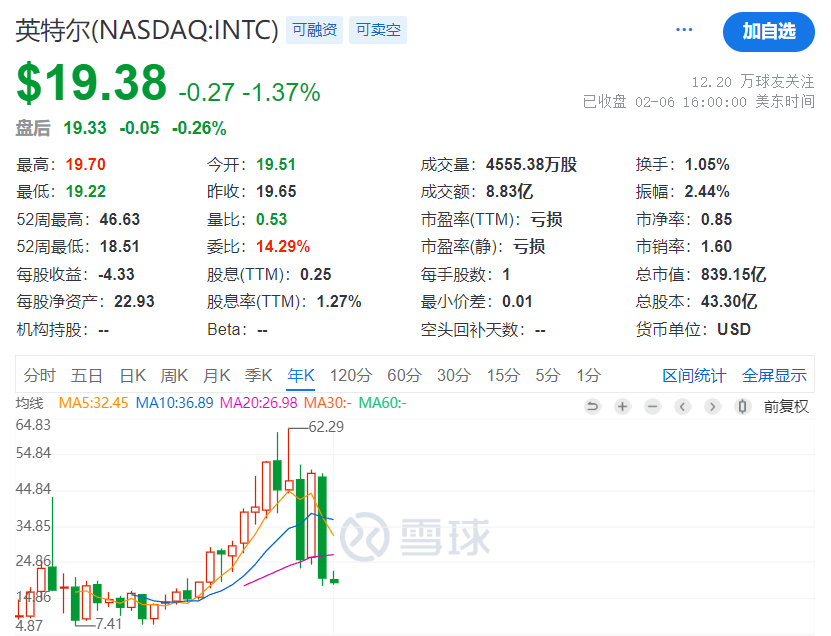The height and width of the screenshot is (636, 831).
Task: Click the 市净率 value 0.85
Action: (717, 219)
